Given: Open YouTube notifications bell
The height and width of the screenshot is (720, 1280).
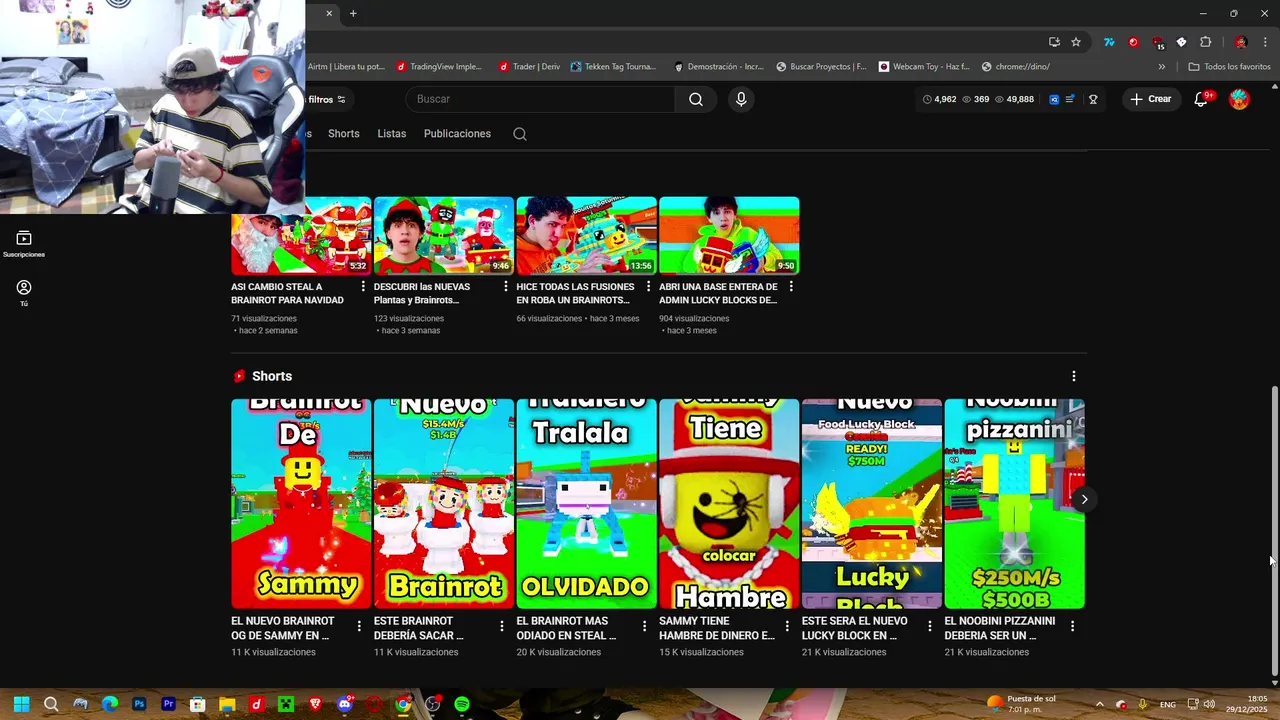Looking at the screenshot, I should 1201,99.
